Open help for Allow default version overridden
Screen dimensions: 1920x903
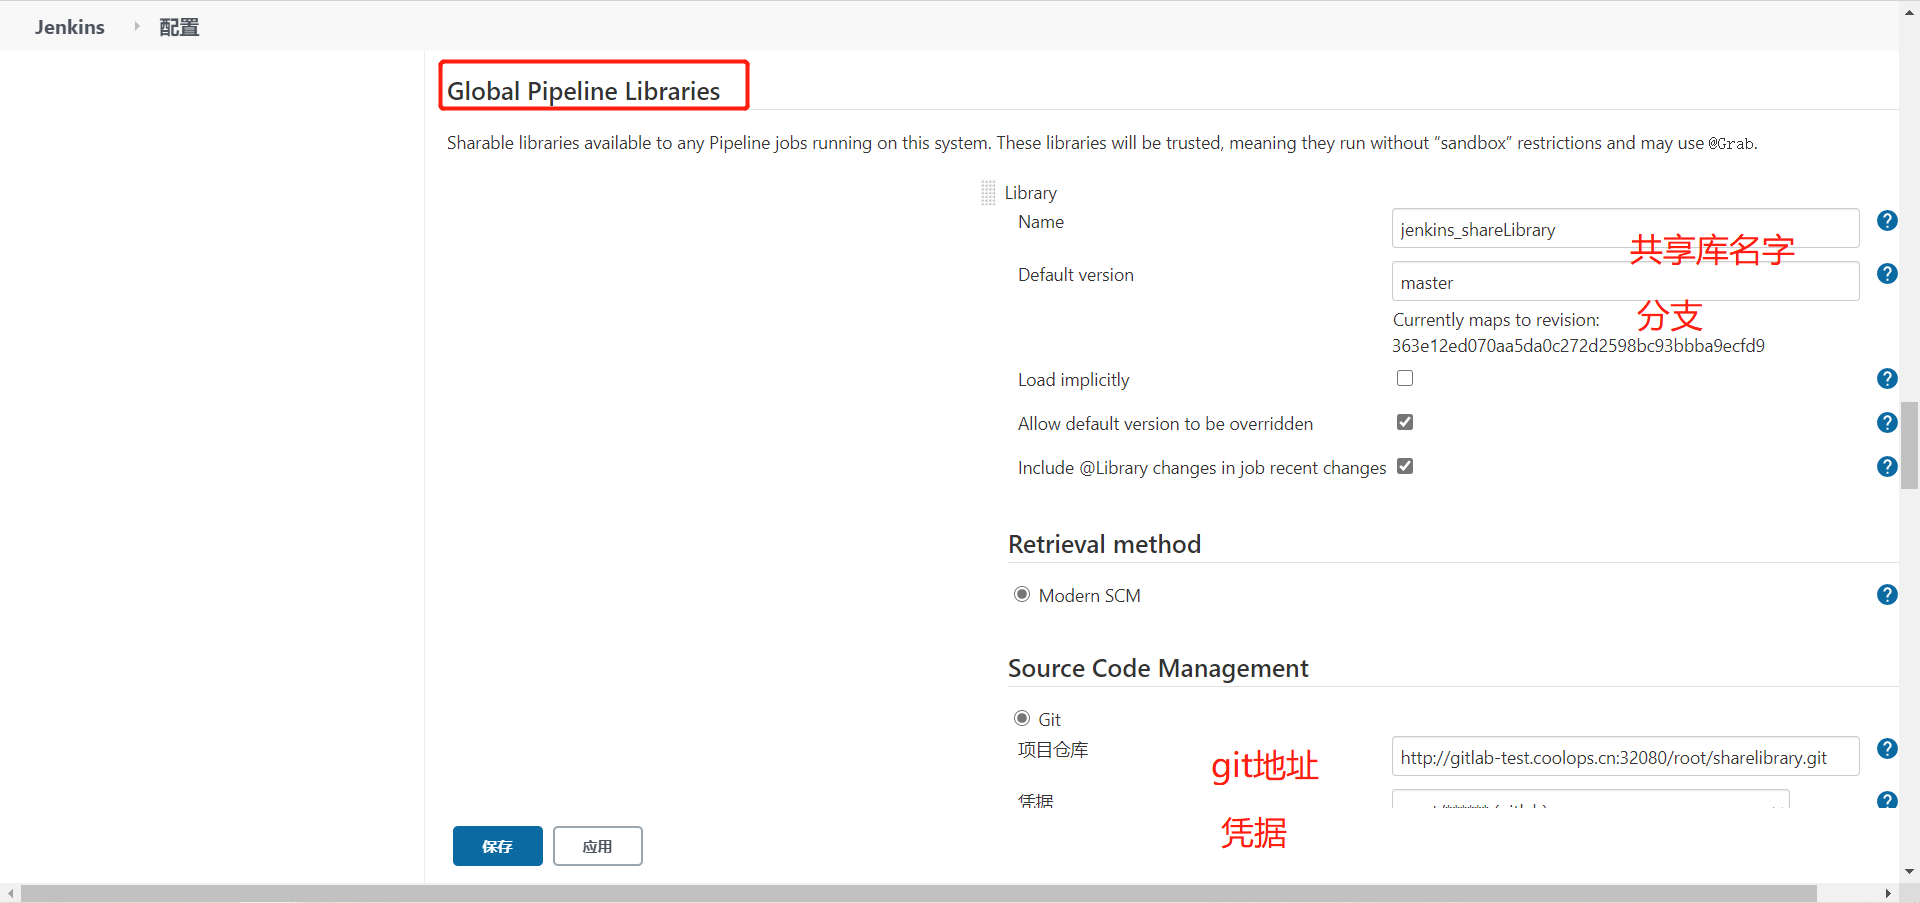pyautogui.click(x=1887, y=423)
